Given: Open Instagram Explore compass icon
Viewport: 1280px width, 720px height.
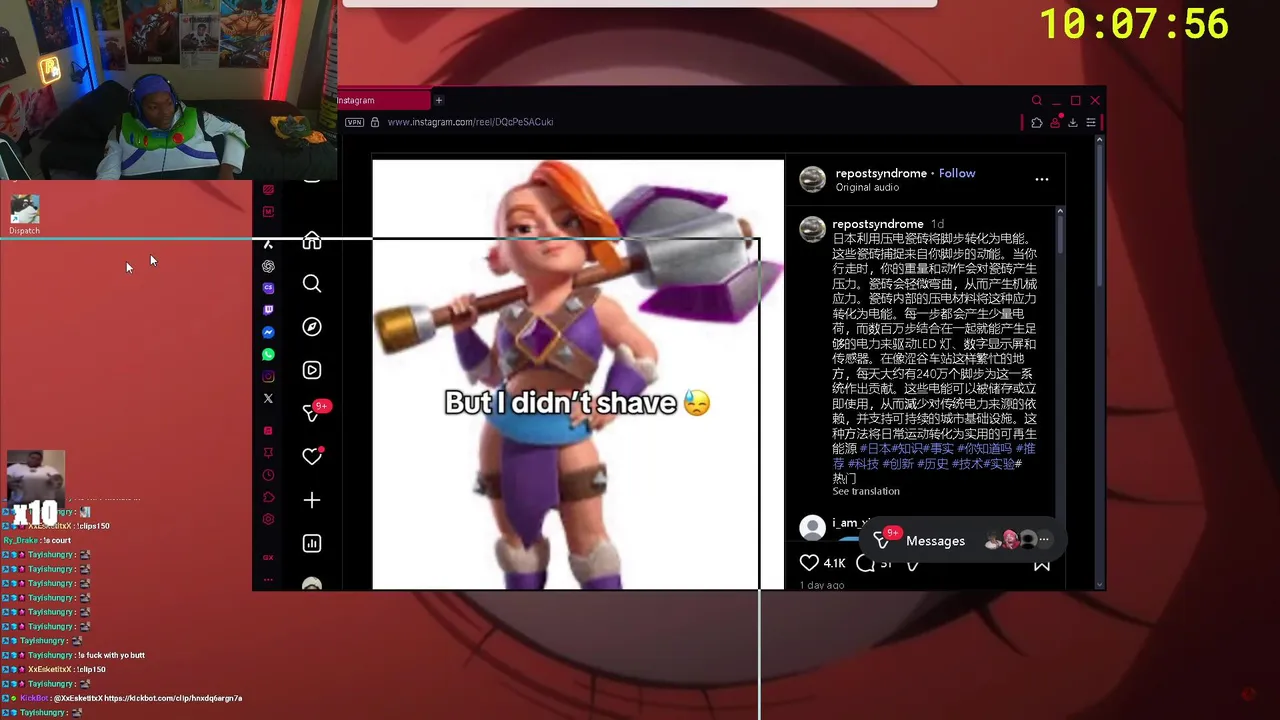Looking at the screenshot, I should (x=312, y=327).
